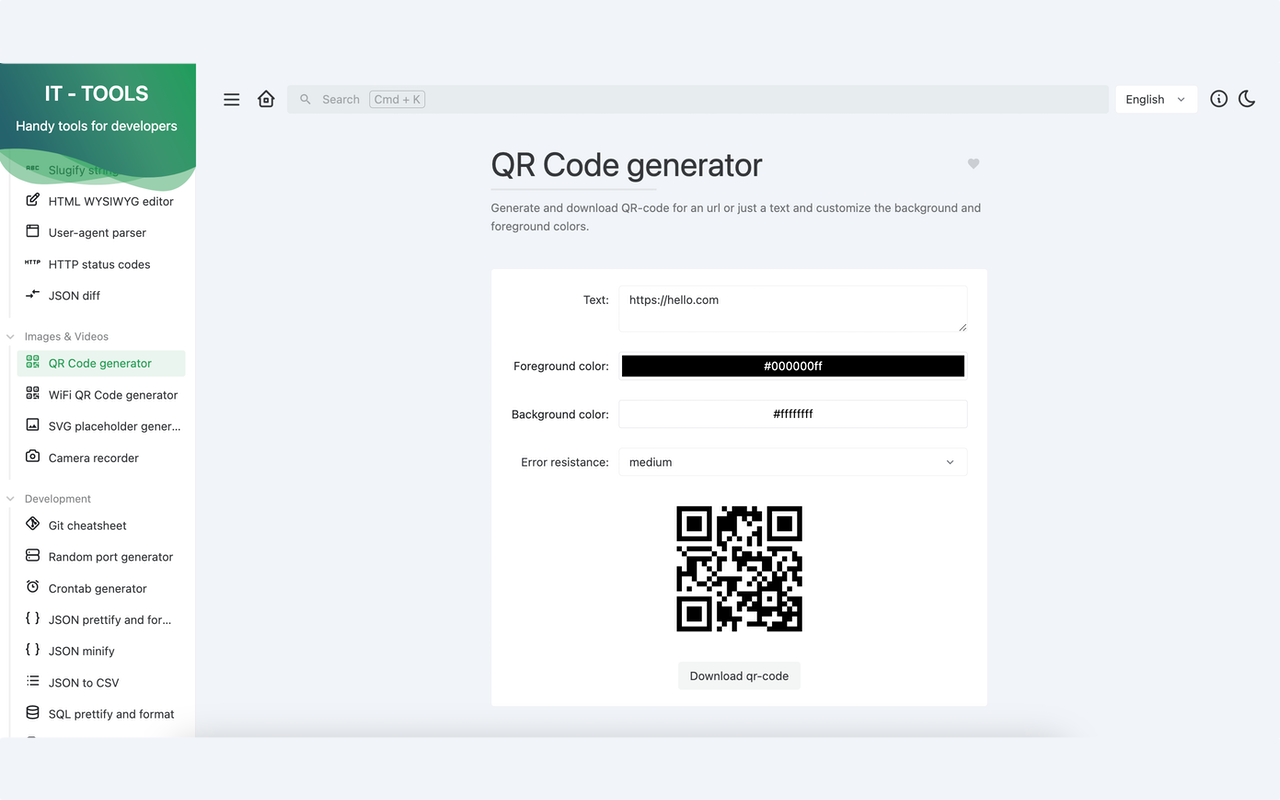Click the SQL prettify and format icon

(x=33, y=713)
